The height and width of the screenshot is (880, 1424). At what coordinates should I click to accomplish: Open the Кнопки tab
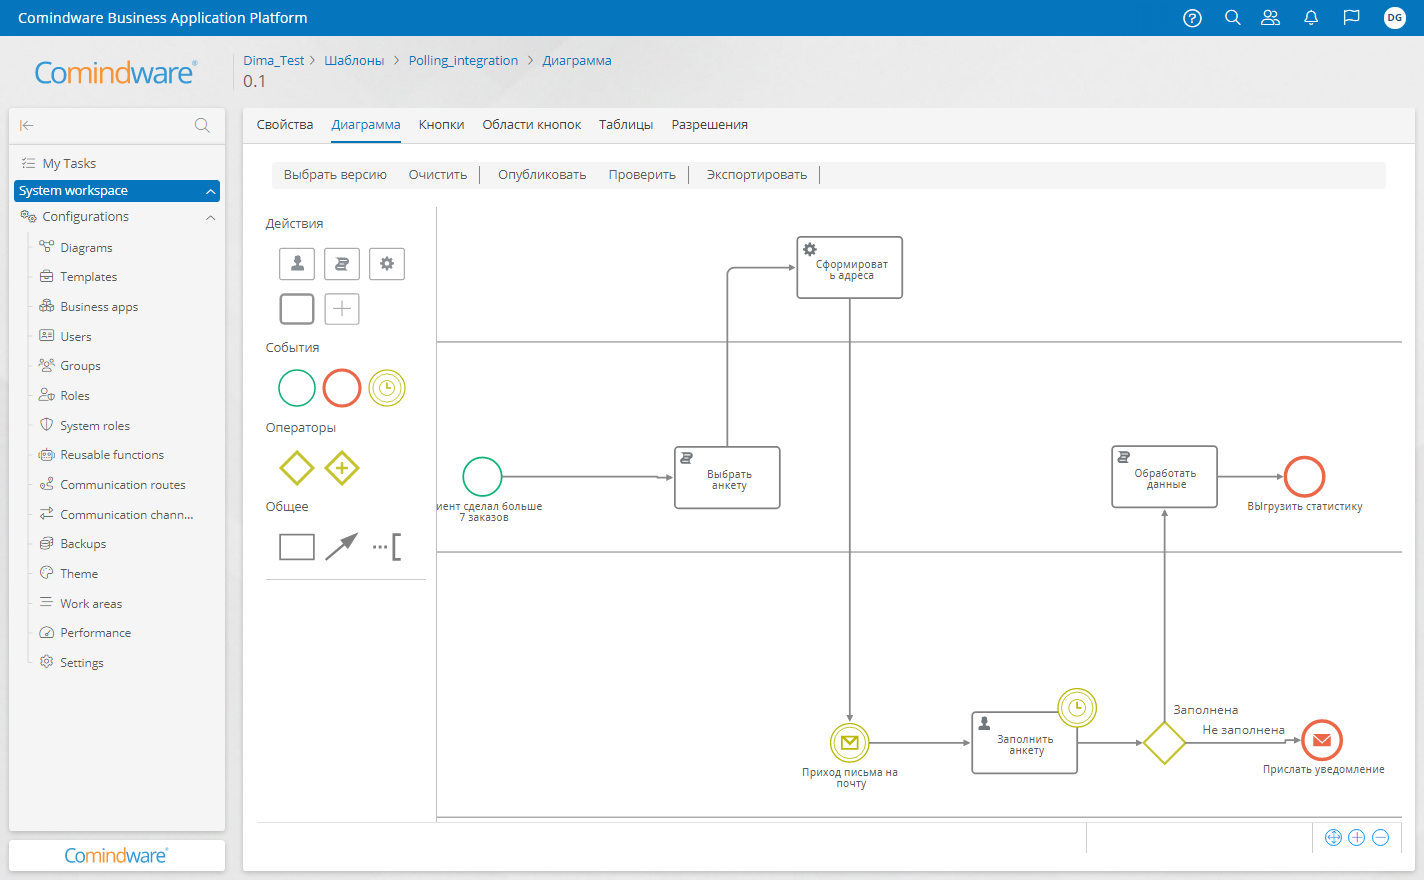click(x=441, y=125)
